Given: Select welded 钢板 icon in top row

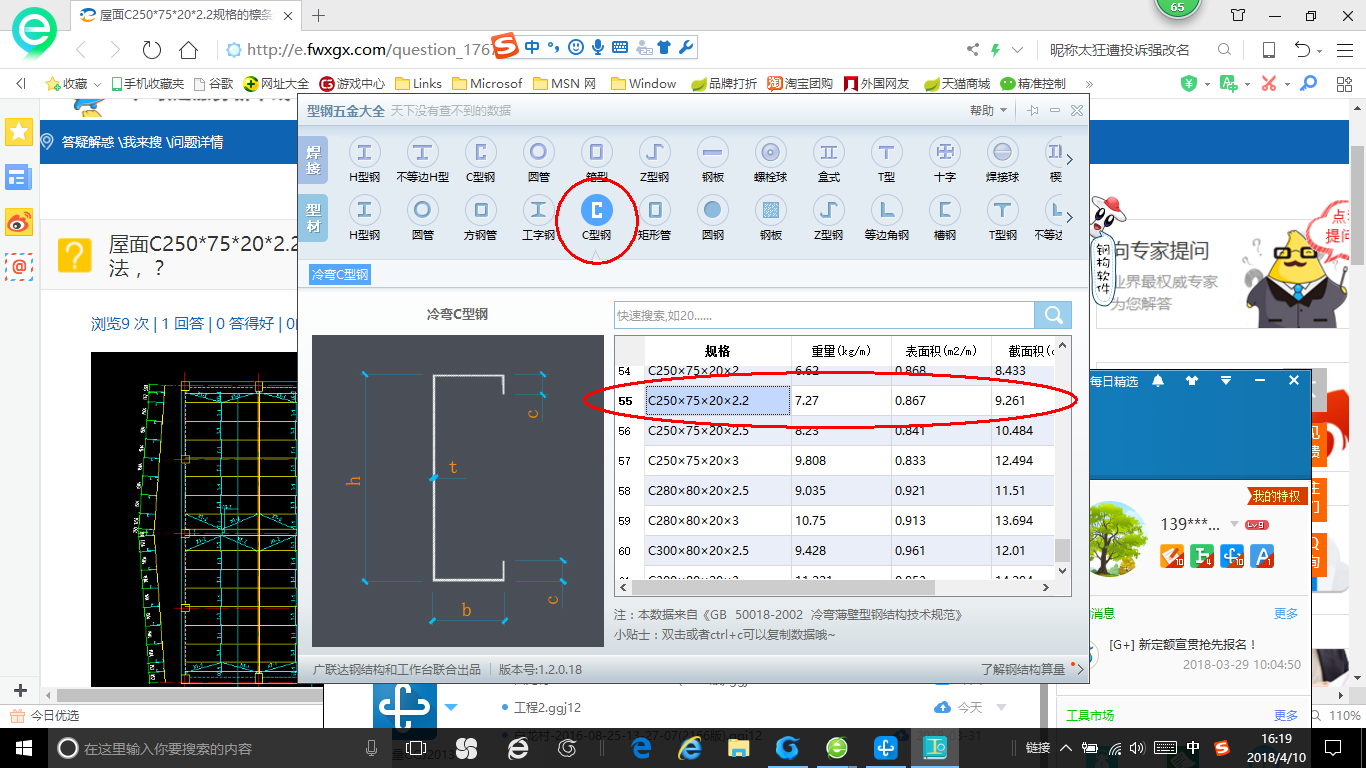Looking at the screenshot, I should [x=712, y=152].
